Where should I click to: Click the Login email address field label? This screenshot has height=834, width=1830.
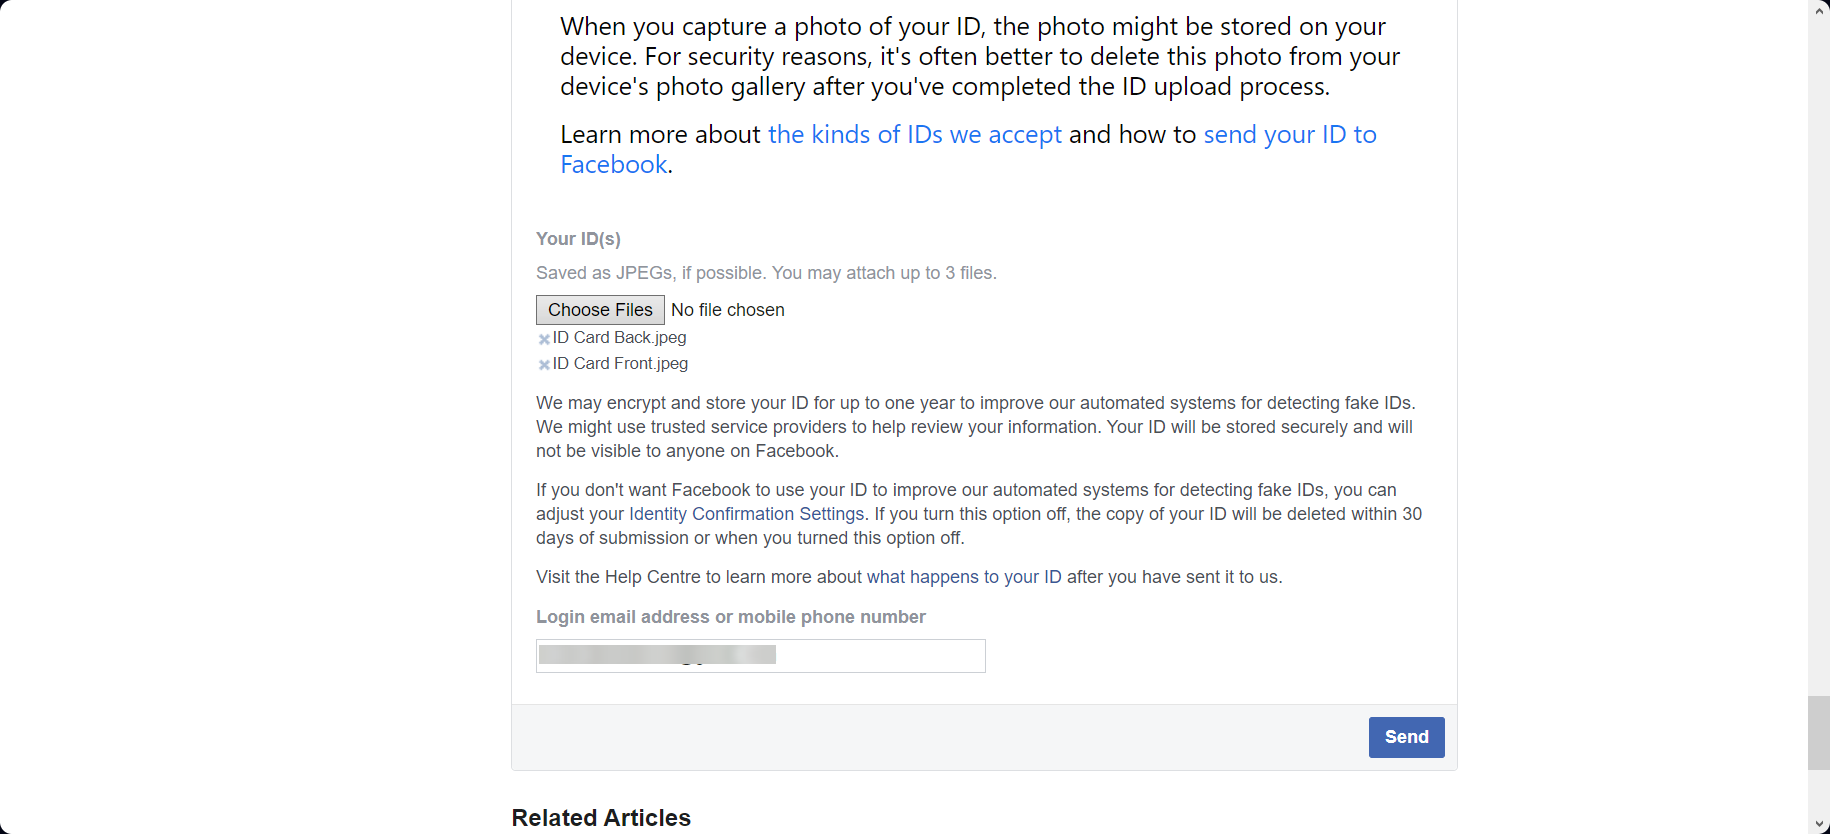(730, 617)
